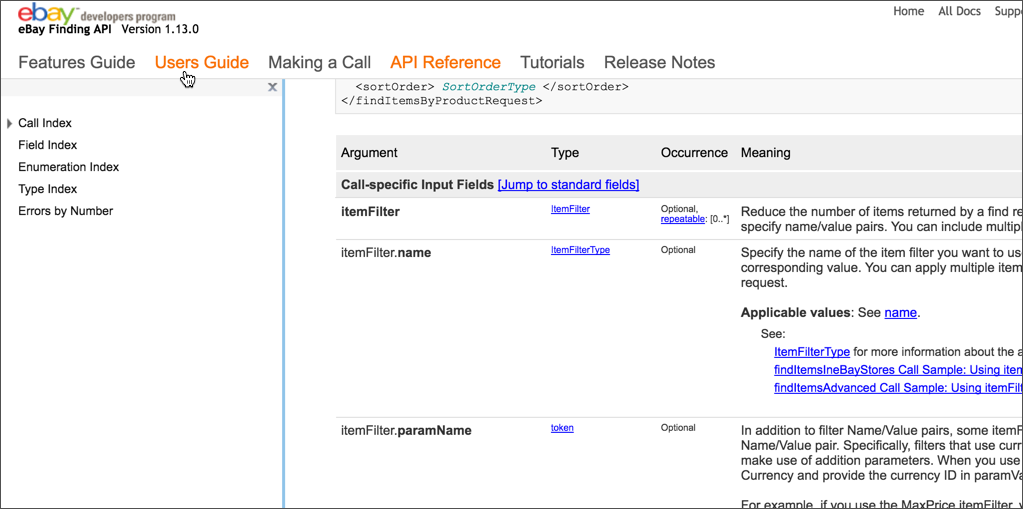Switch to the Users Guide tab
1023x509 pixels.
pos(201,62)
